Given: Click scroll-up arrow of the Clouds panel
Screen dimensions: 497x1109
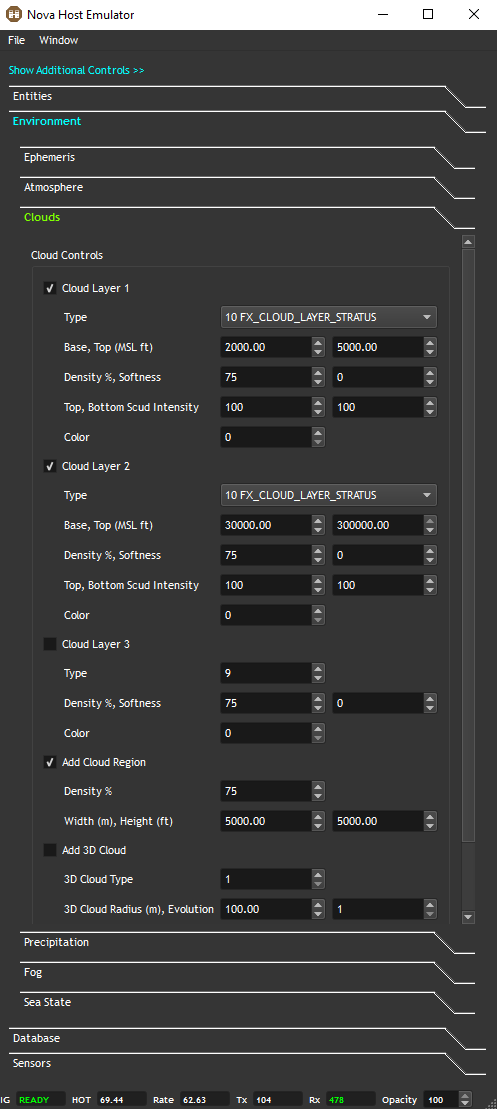Looking at the screenshot, I should pyautogui.click(x=468, y=242).
